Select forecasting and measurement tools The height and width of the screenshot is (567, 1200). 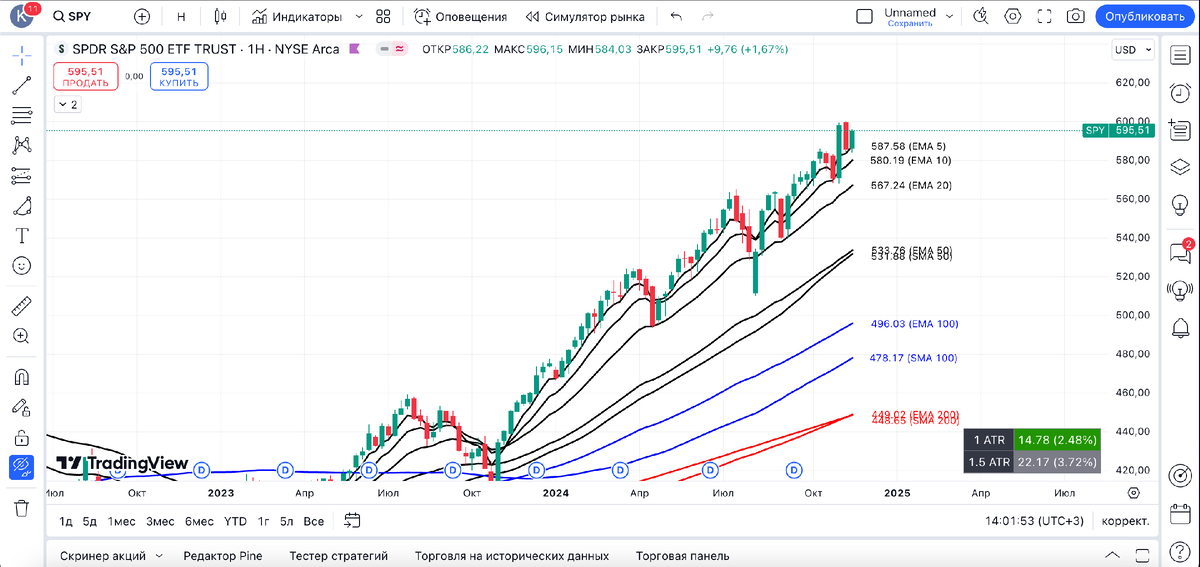pos(21,176)
